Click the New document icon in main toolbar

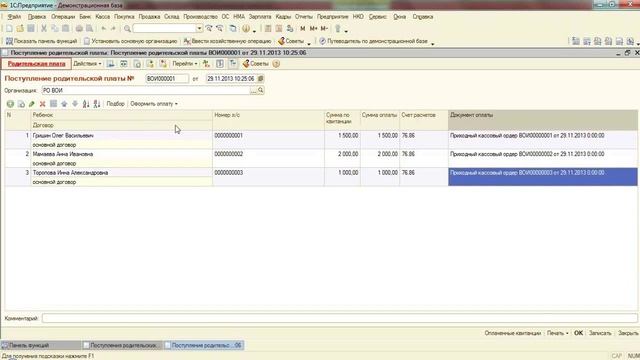click(x=9, y=29)
